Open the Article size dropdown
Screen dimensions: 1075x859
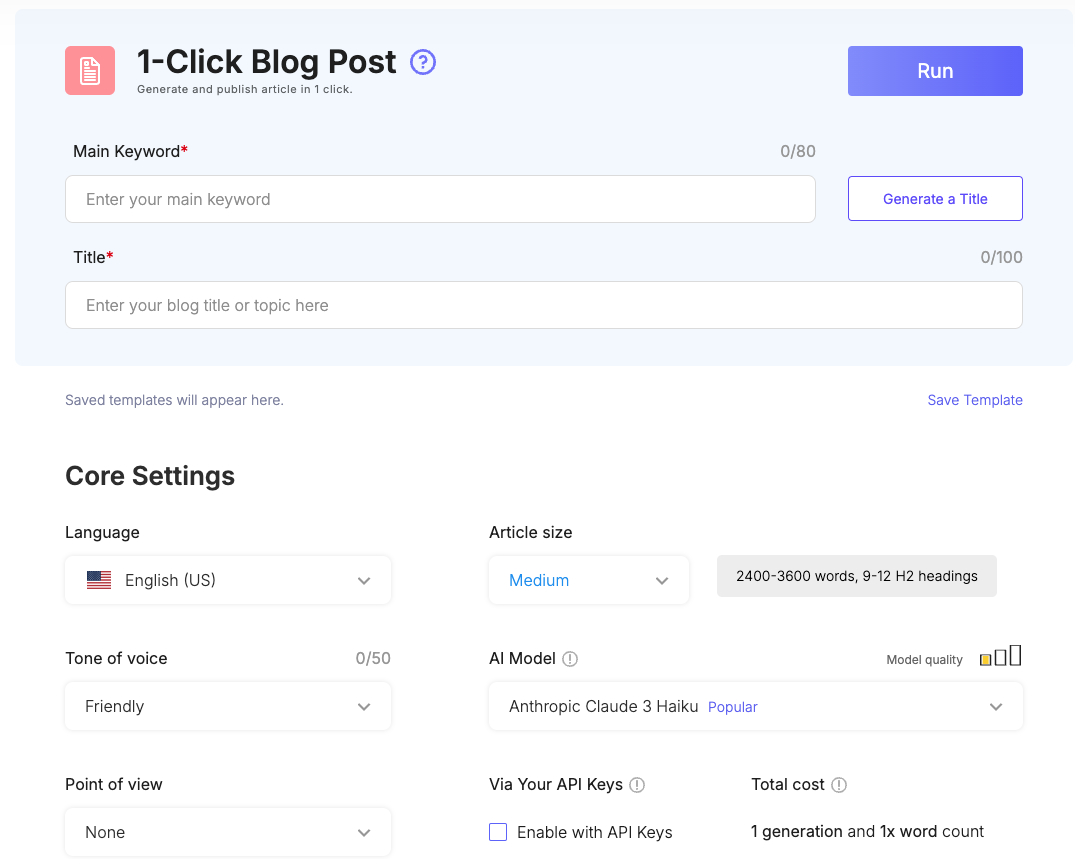[x=588, y=579]
